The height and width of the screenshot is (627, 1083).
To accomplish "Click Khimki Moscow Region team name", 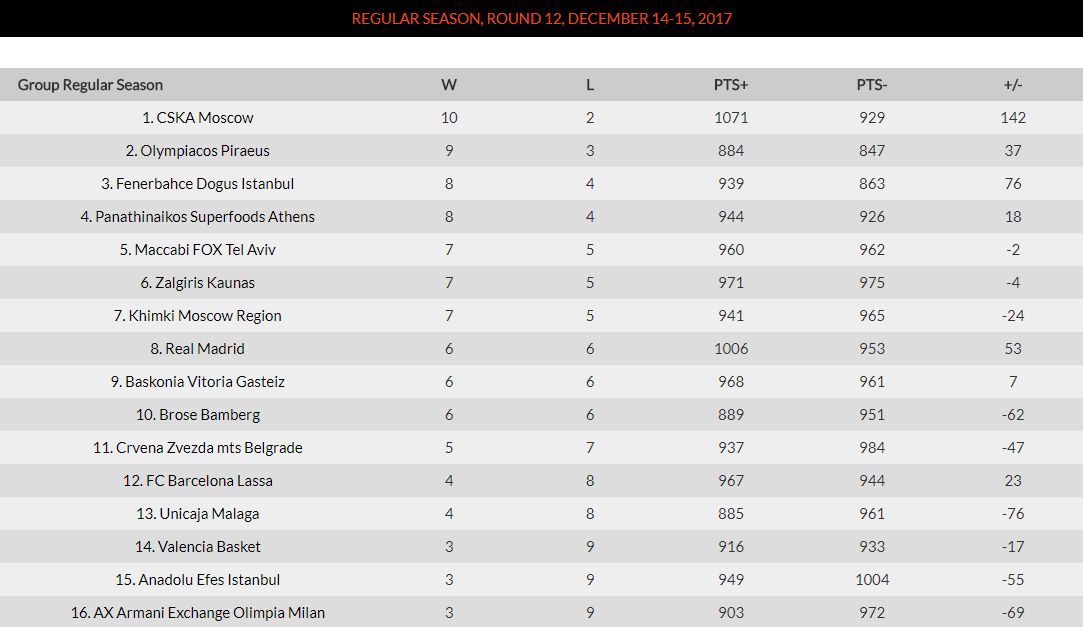I will pos(198,316).
